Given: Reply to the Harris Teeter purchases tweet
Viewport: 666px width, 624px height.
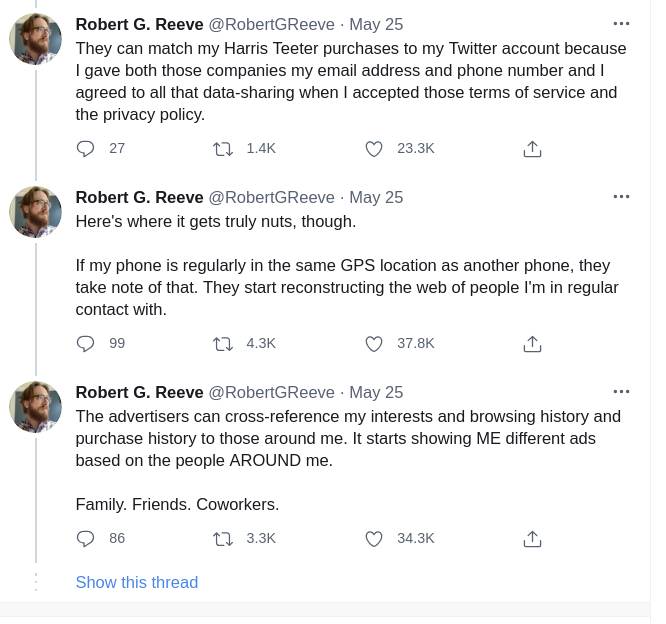Looking at the screenshot, I should coord(86,149).
